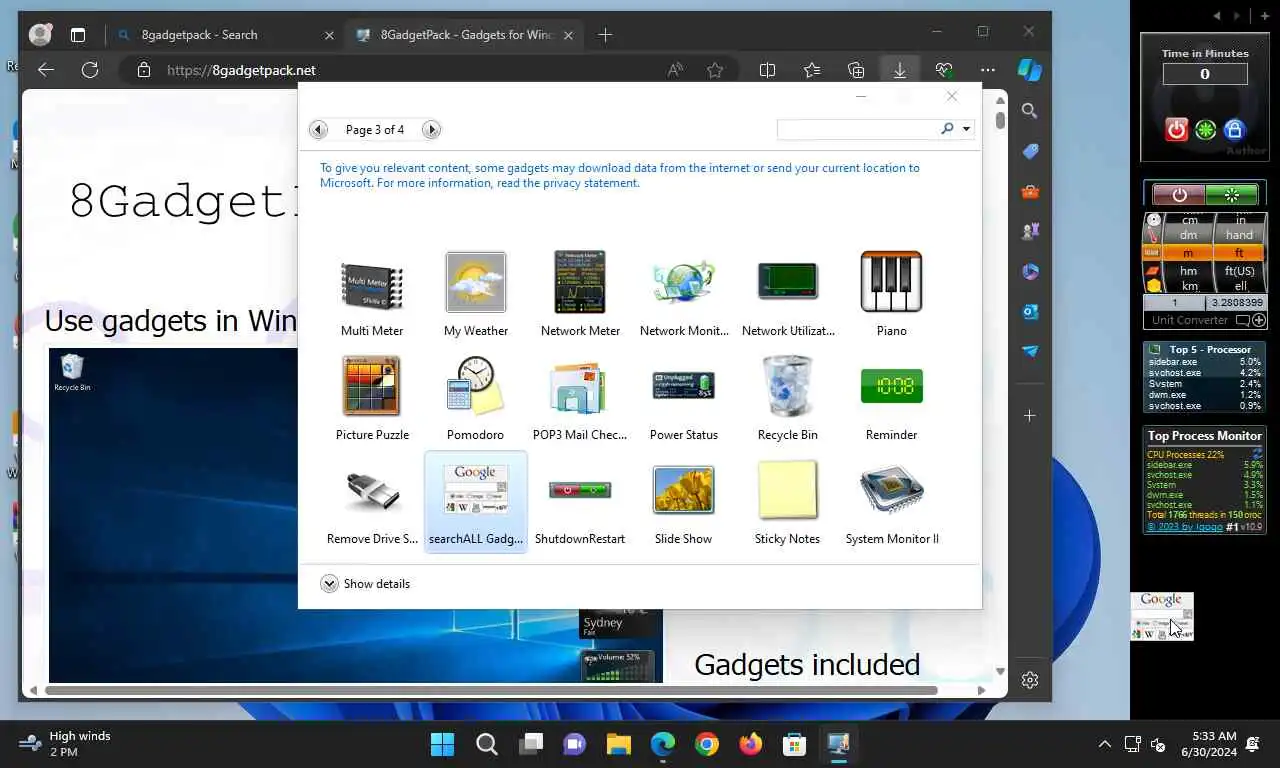Image resolution: width=1280 pixels, height=768 pixels.
Task: Select the Pomodoro gadget
Action: pos(476,400)
